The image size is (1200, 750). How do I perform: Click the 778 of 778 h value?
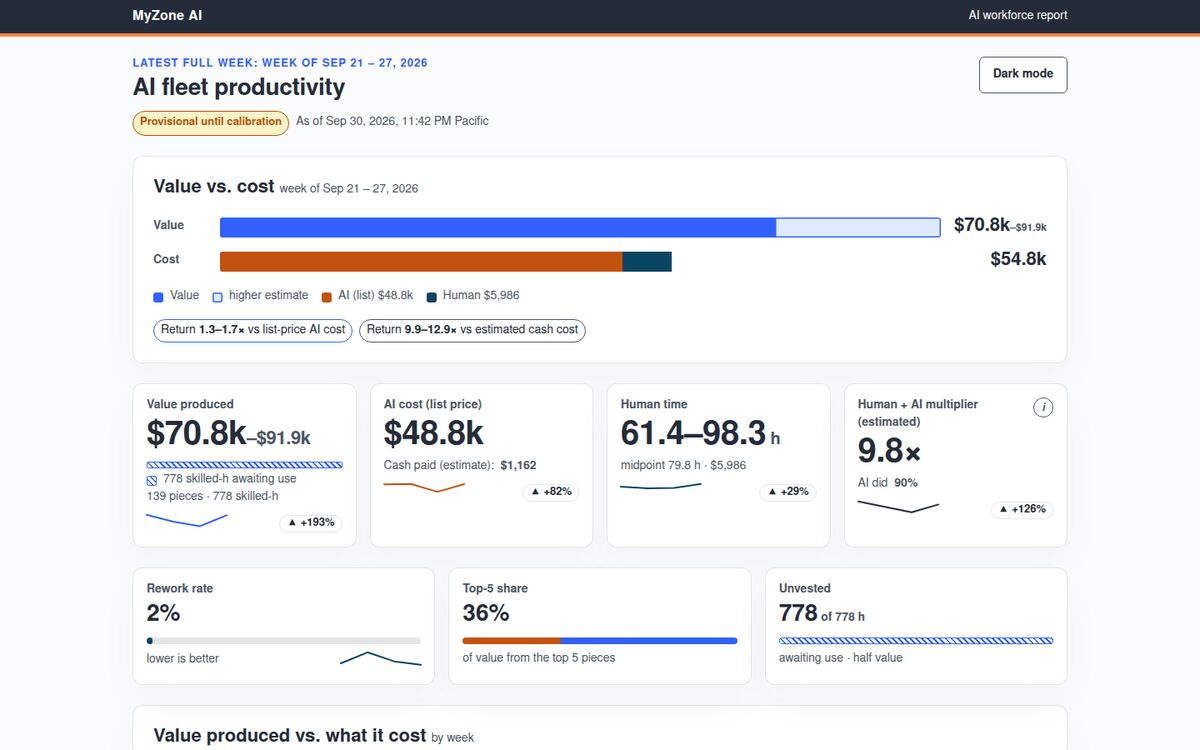(822, 614)
